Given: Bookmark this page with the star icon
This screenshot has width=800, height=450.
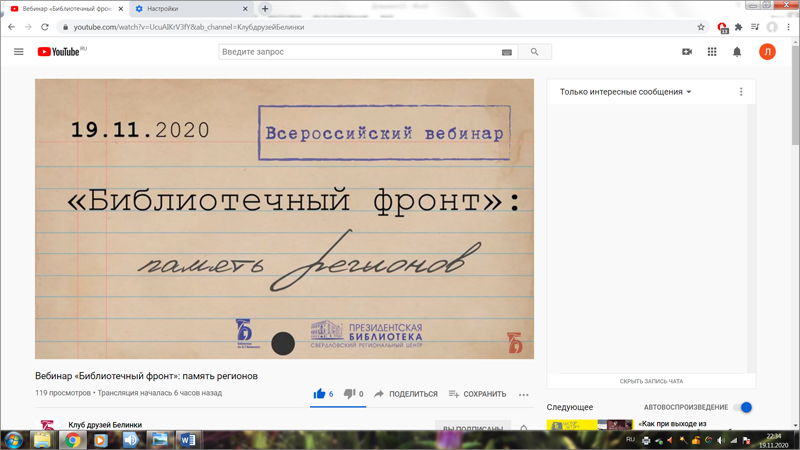Looking at the screenshot, I should coord(701,27).
